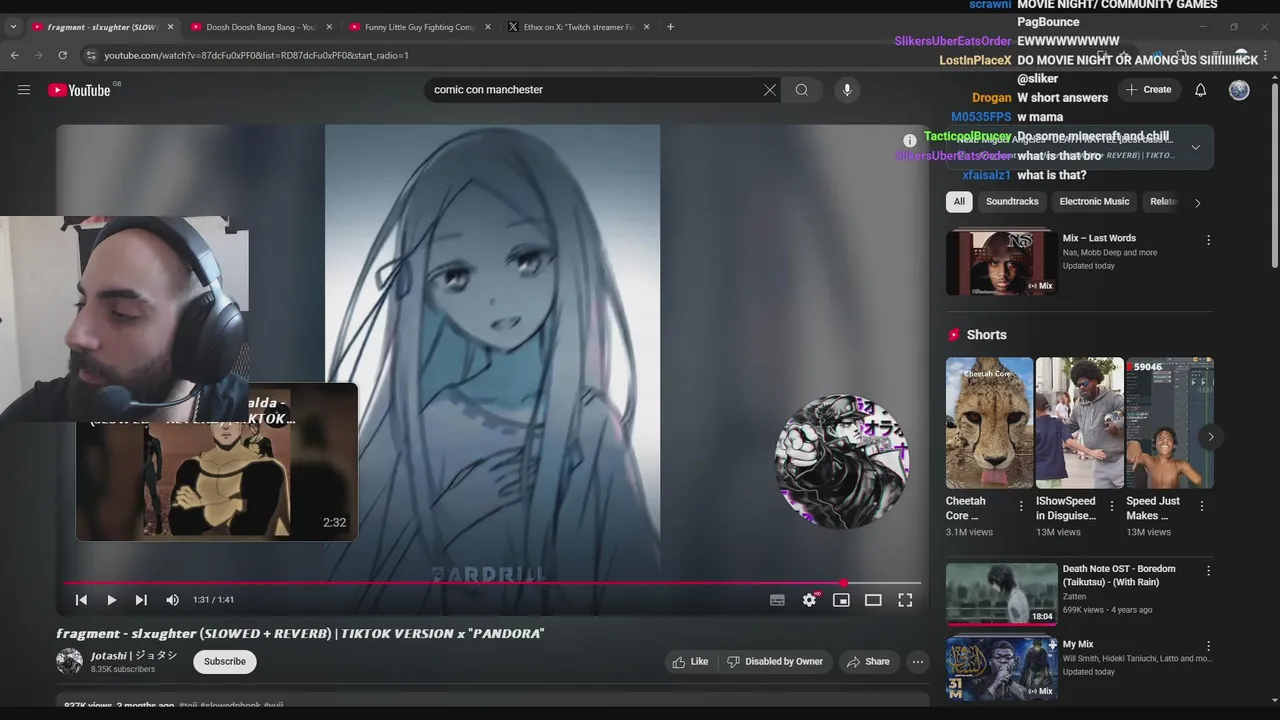Screen dimensions: 1280x720
Task: Click the Create button
Action: tap(1148, 90)
